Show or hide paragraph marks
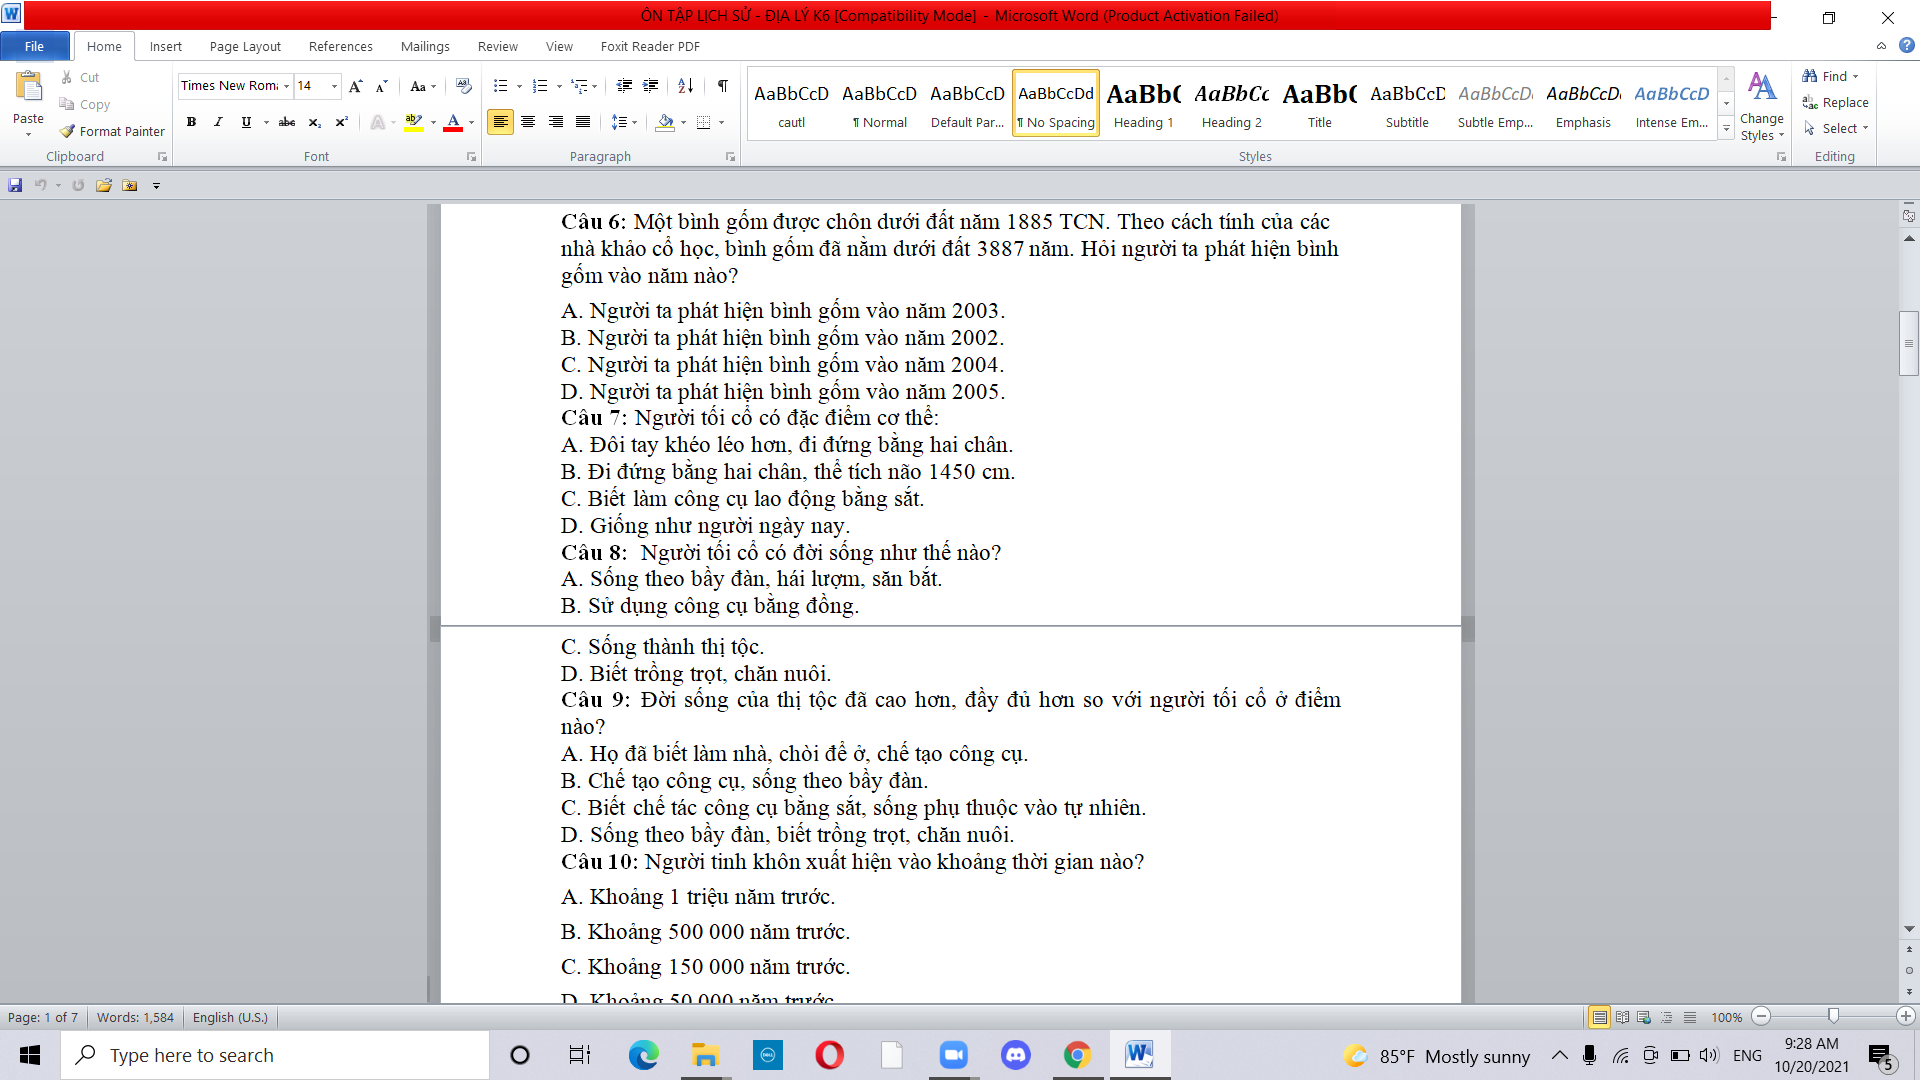1920x1080 pixels. [722, 86]
